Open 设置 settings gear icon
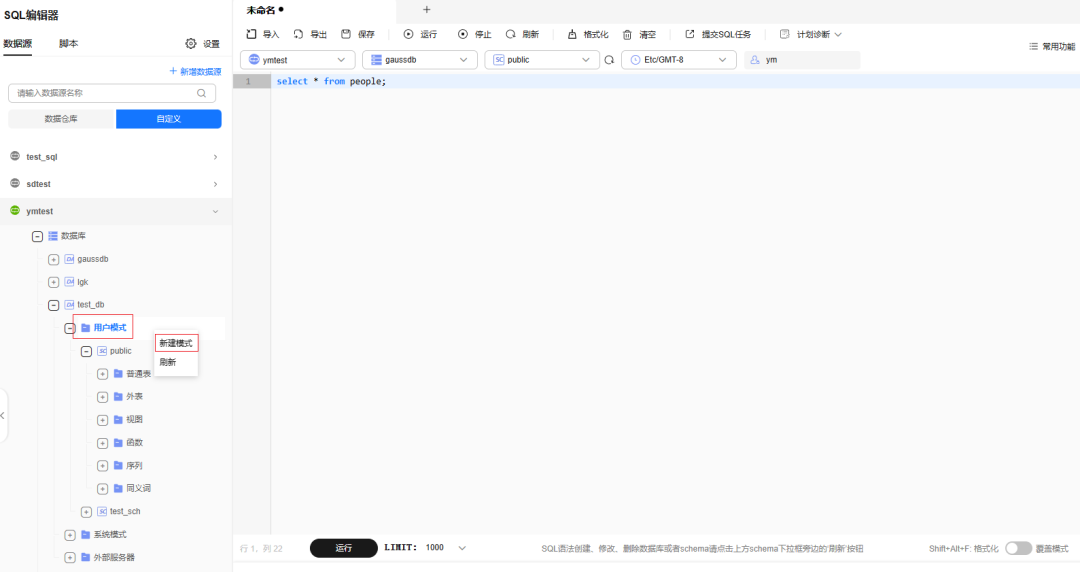 pos(191,43)
